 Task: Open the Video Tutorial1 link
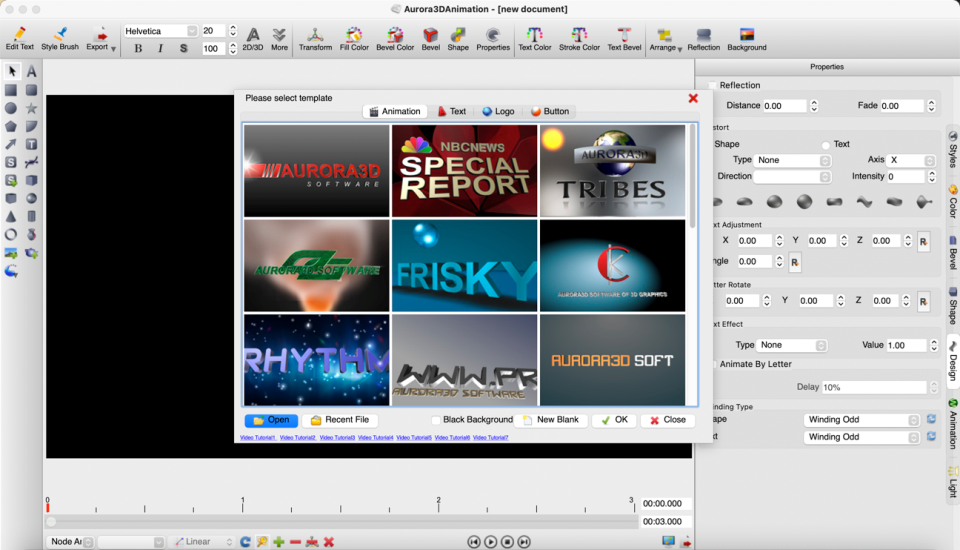point(258,437)
